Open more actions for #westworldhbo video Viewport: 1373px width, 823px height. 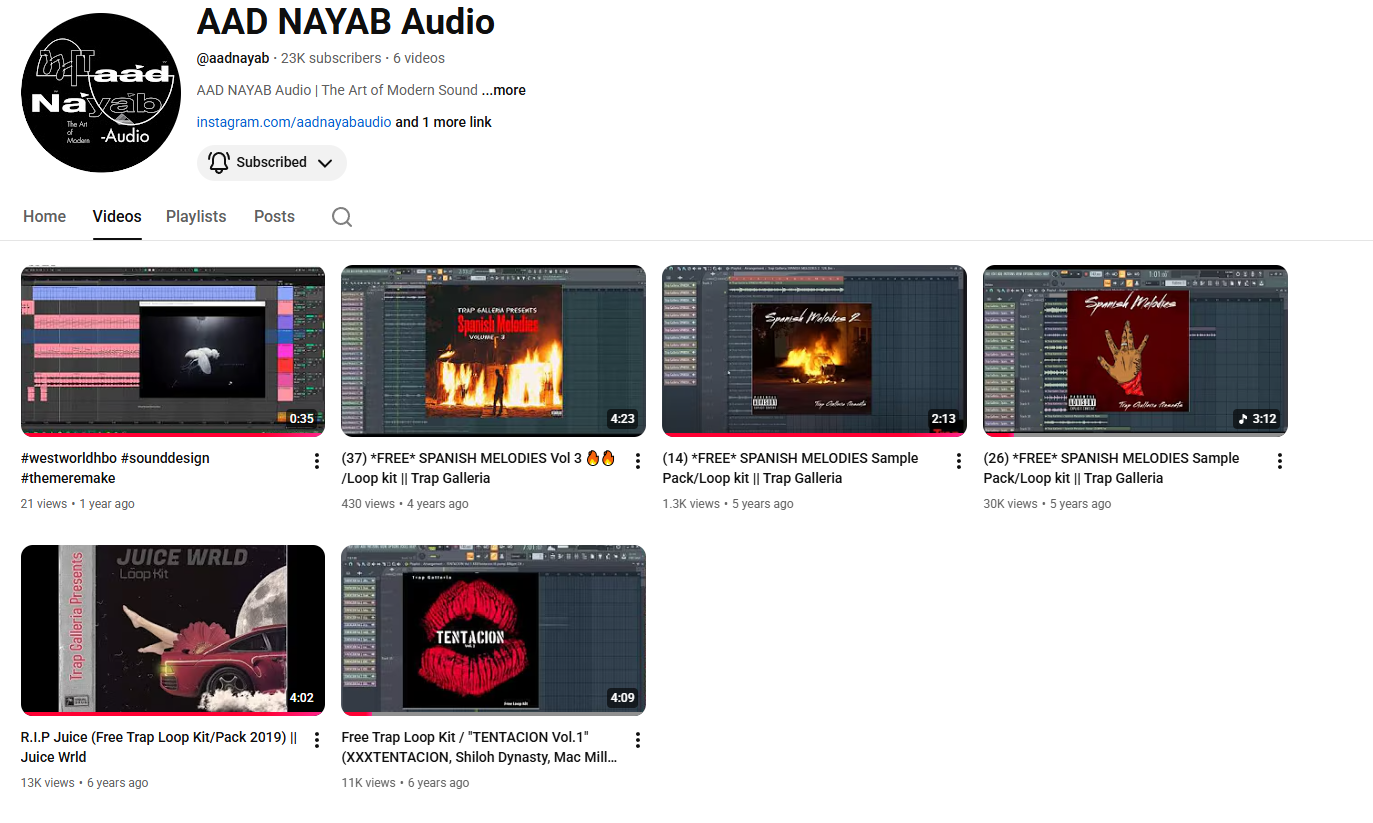pos(317,461)
